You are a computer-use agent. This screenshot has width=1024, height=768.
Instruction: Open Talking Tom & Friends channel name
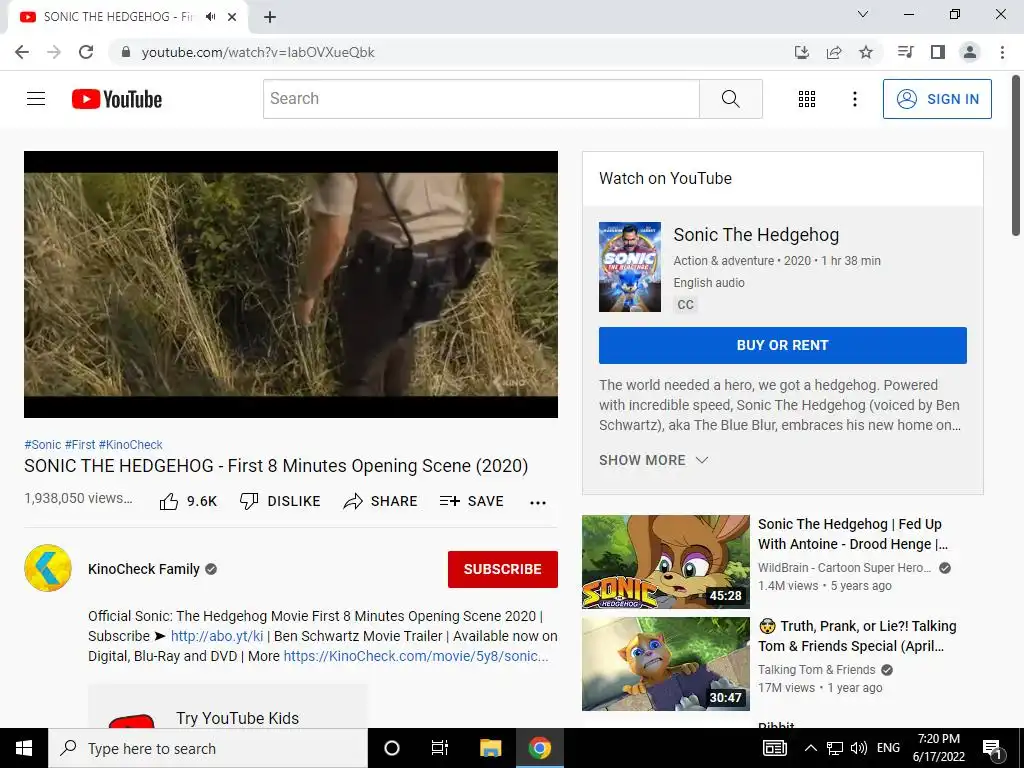coord(816,669)
